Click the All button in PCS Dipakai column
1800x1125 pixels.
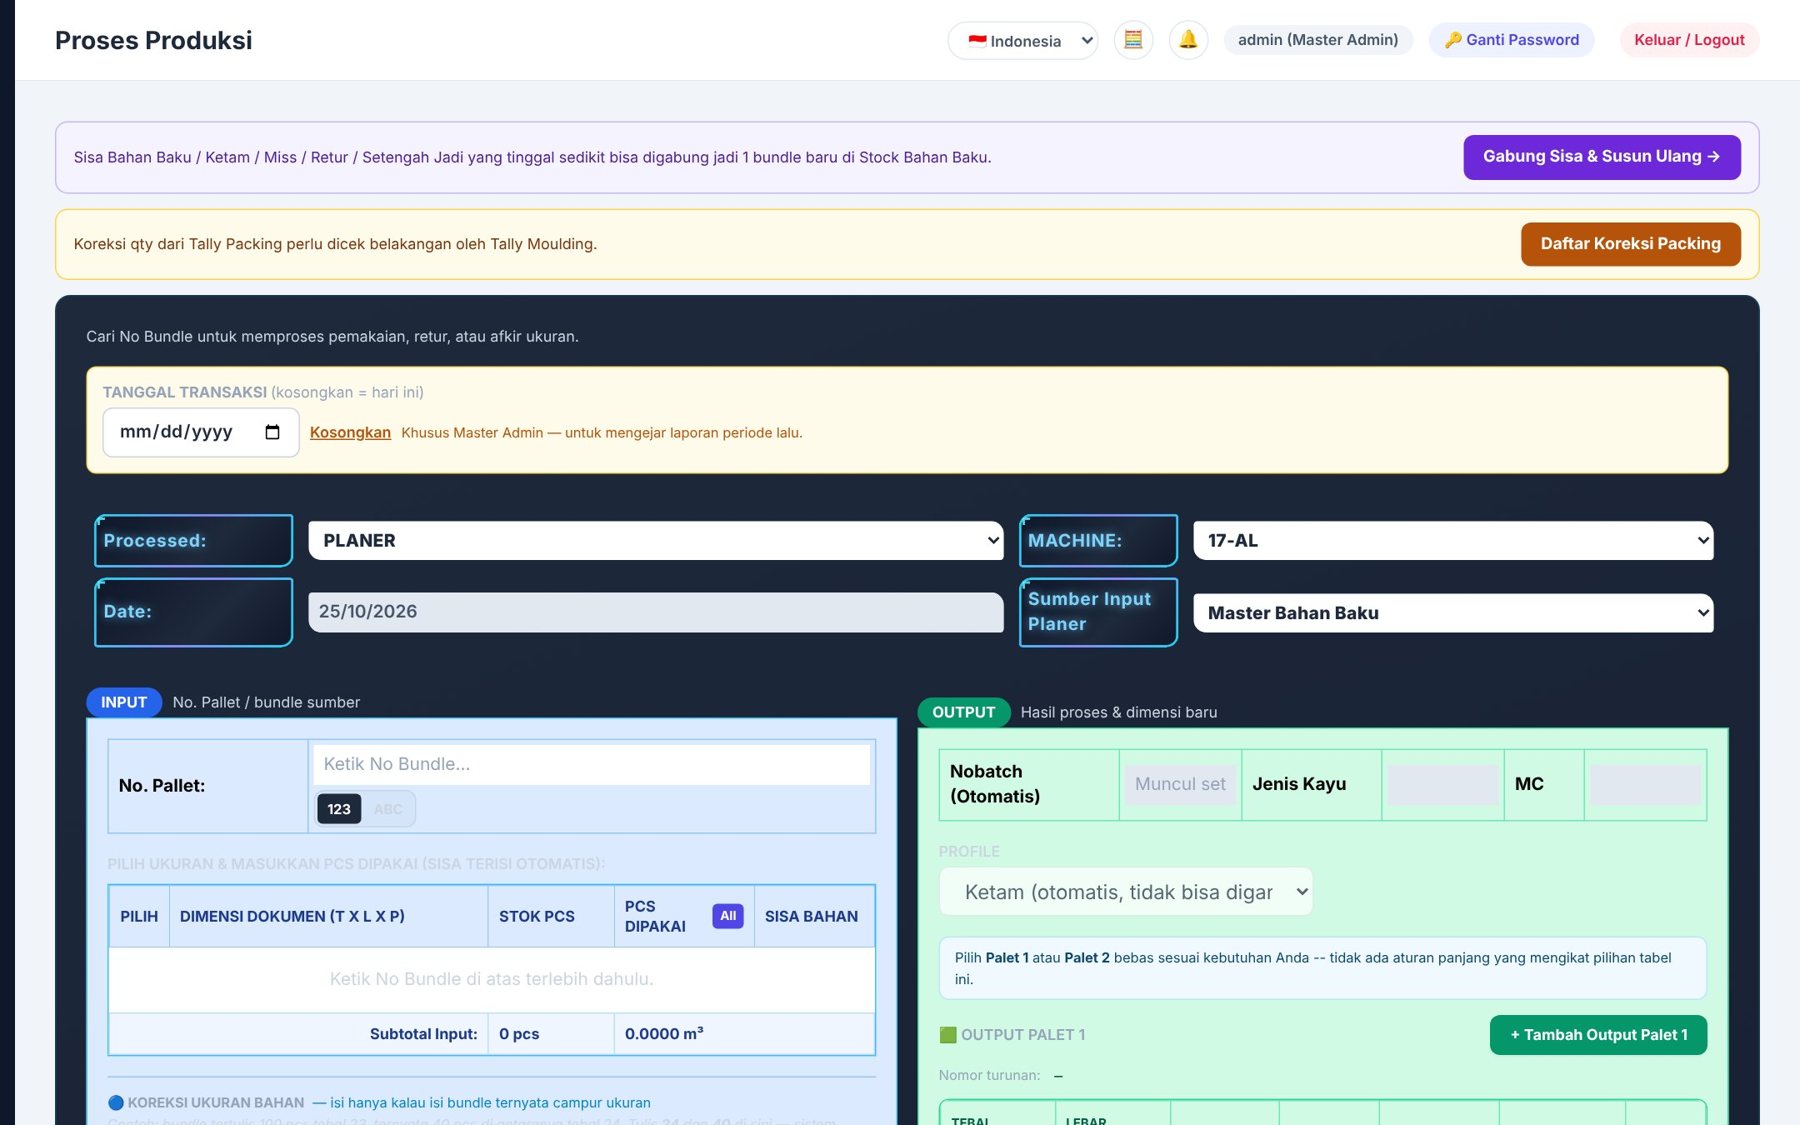click(x=728, y=916)
